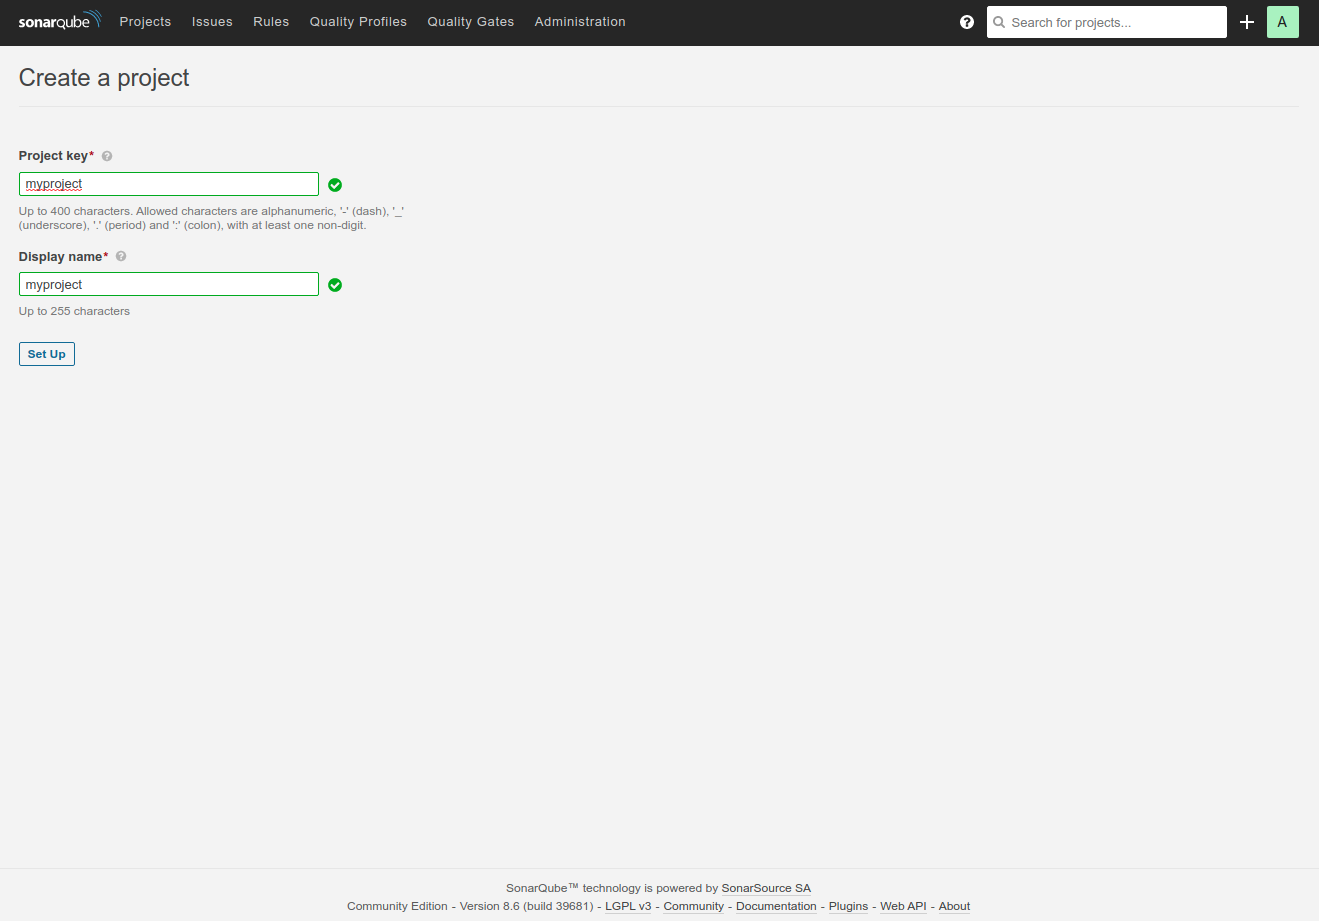This screenshot has height=921, width=1319.
Task: Switch to the Rules page
Action: point(271,21)
